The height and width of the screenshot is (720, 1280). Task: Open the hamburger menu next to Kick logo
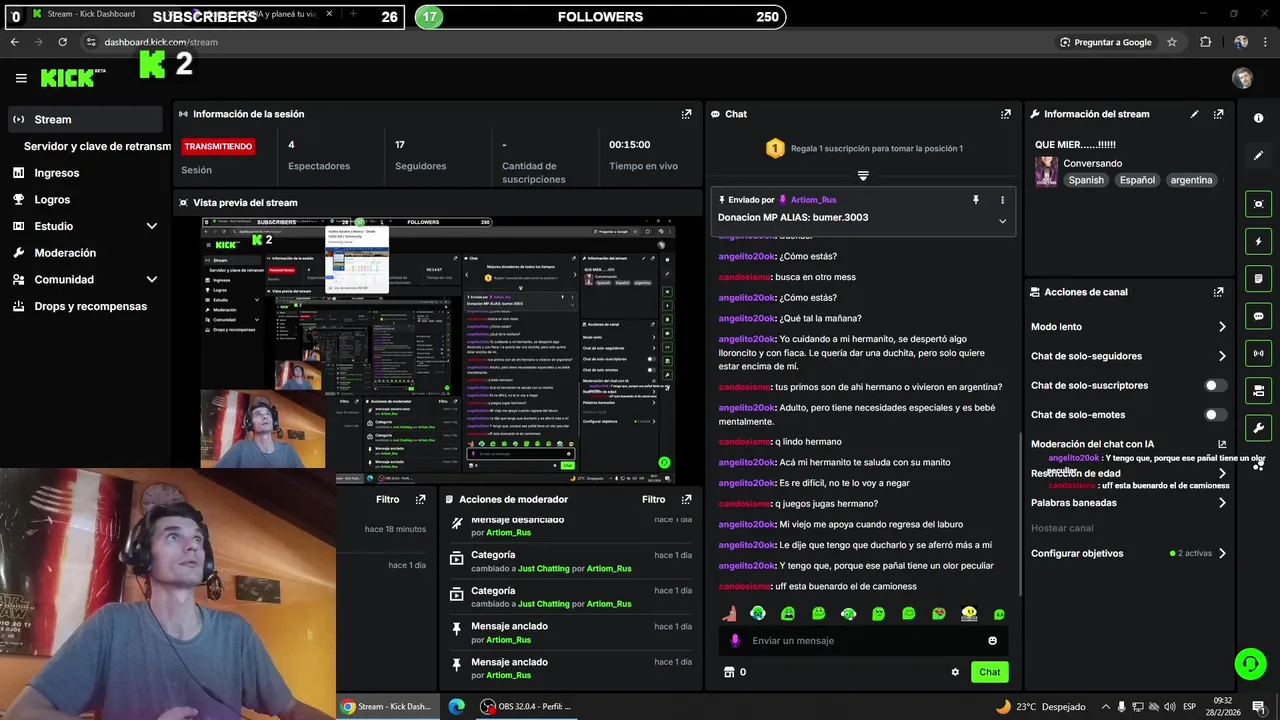21,78
